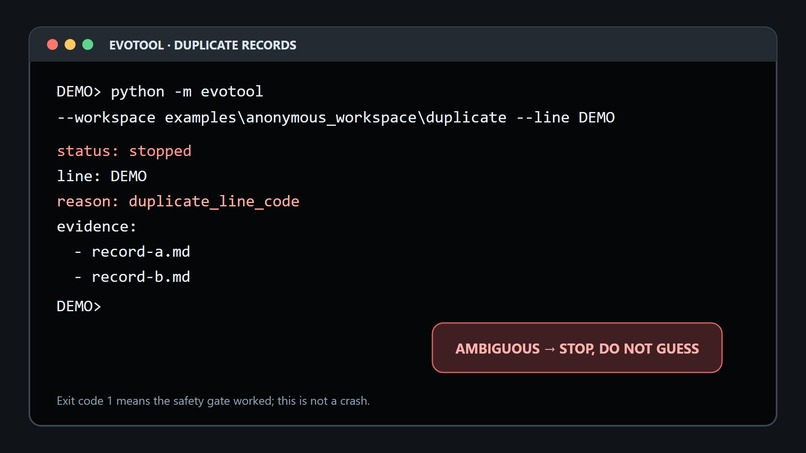Click the 'status: stopped' line
Viewport: 806px width, 453px height.
tap(124, 151)
